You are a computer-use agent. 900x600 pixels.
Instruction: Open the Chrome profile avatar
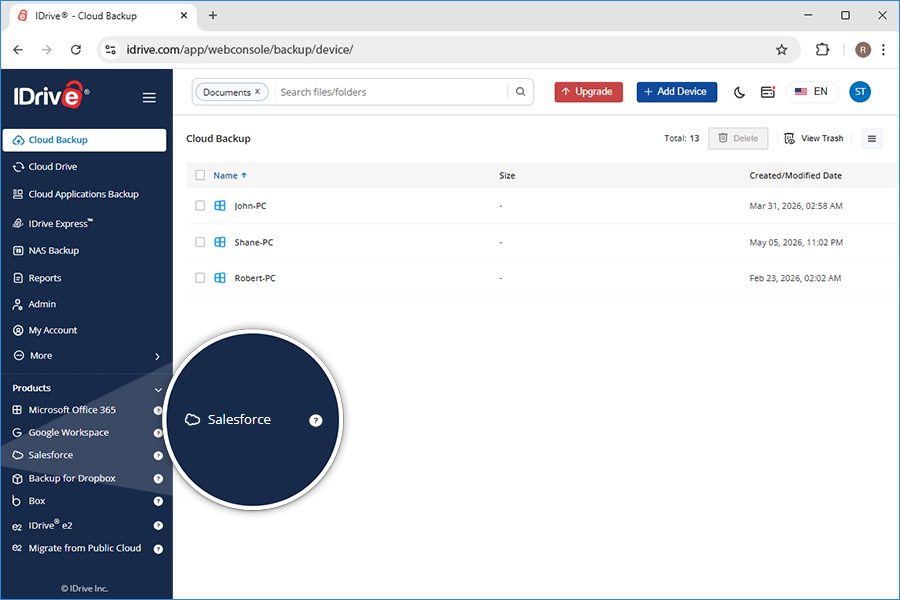863,50
